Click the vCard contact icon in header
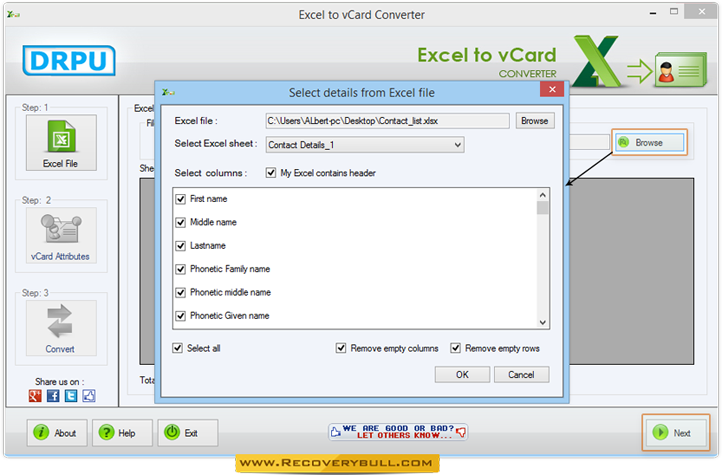 coord(681,70)
